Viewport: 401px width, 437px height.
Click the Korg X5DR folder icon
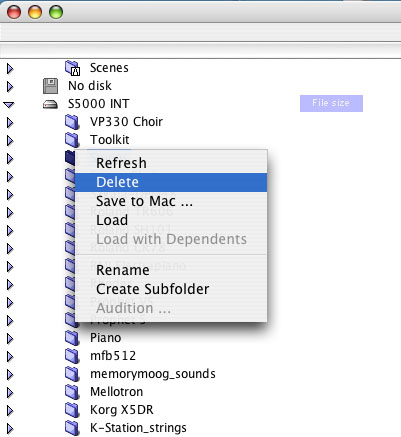click(x=72, y=410)
